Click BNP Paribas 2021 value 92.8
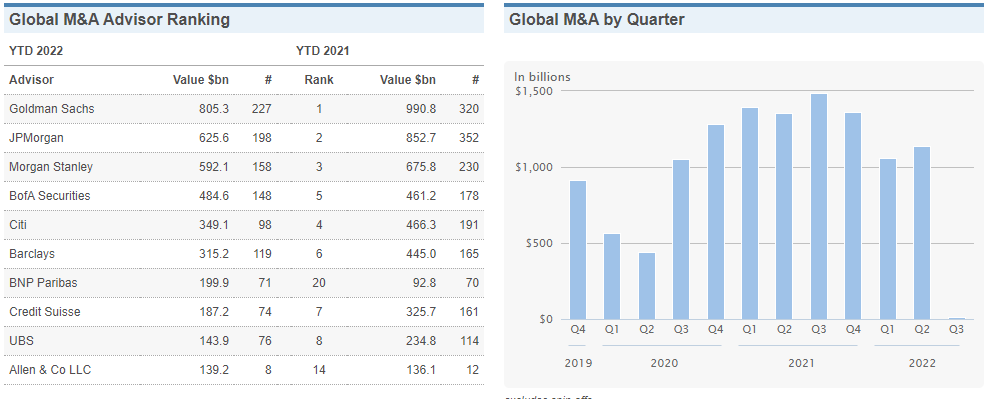Viewport: 985px width, 399px height. [423, 283]
